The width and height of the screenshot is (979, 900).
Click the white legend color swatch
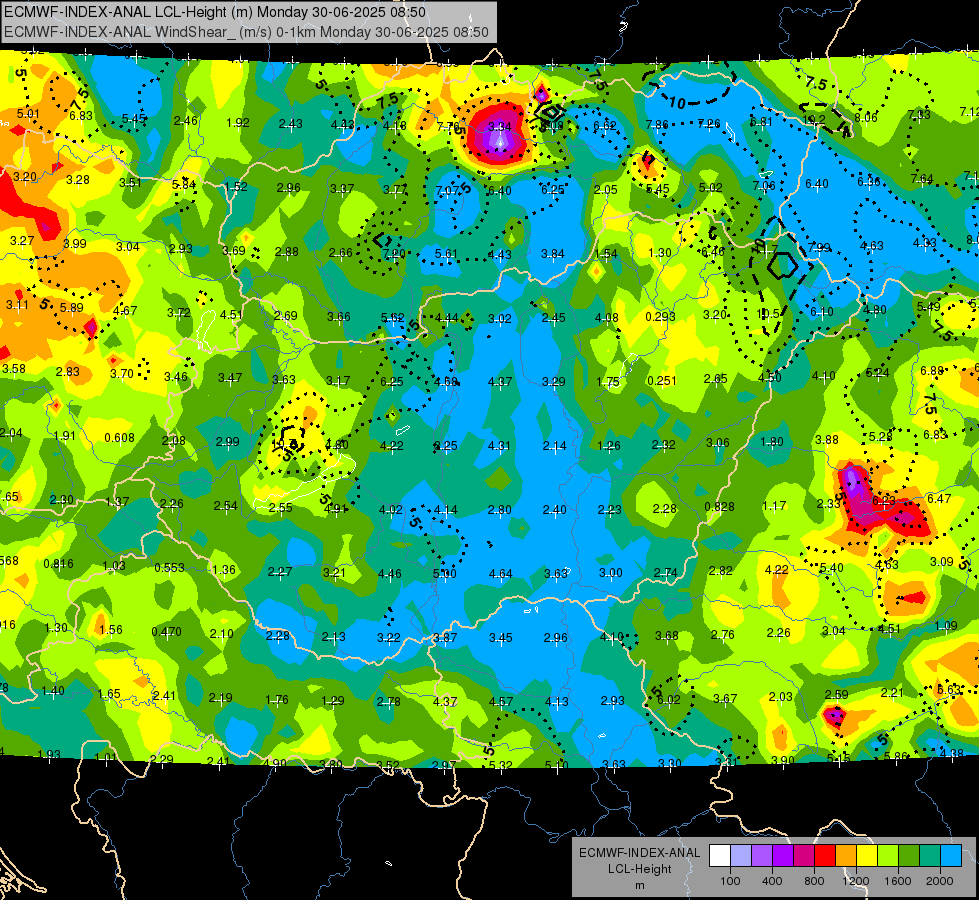pyautogui.click(x=720, y=855)
